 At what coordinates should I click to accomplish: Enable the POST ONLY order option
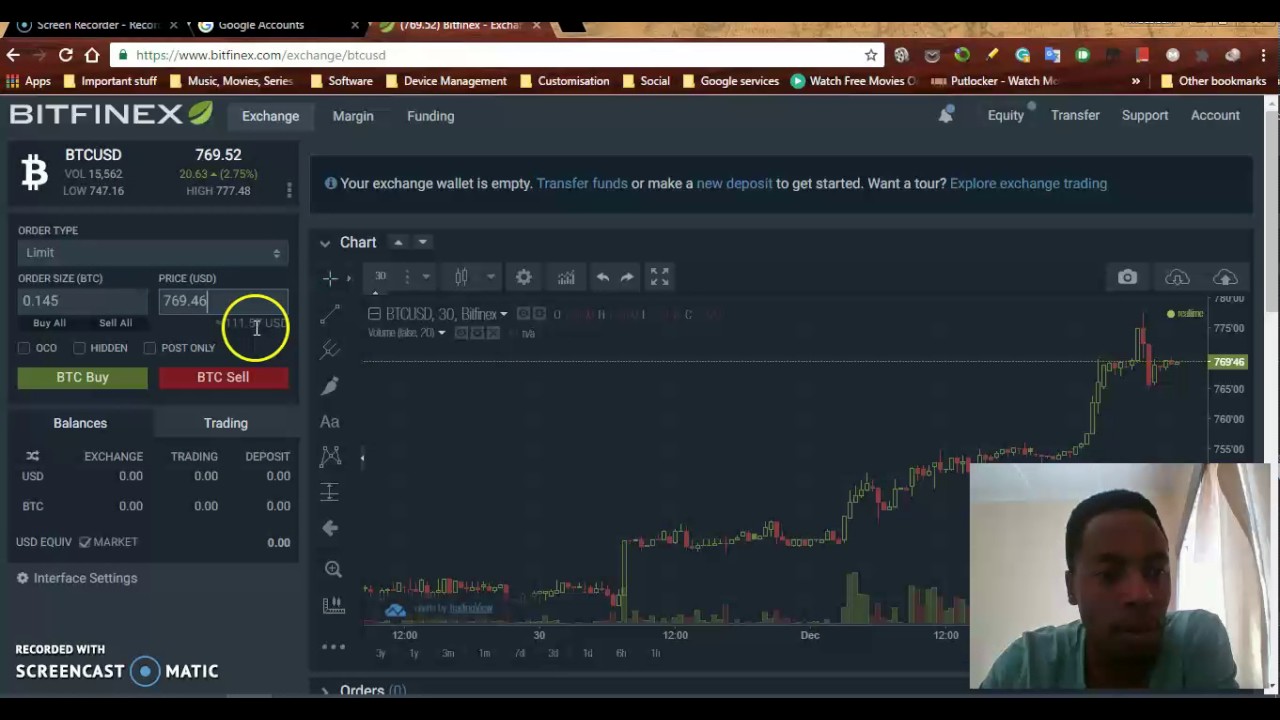coord(150,348)
